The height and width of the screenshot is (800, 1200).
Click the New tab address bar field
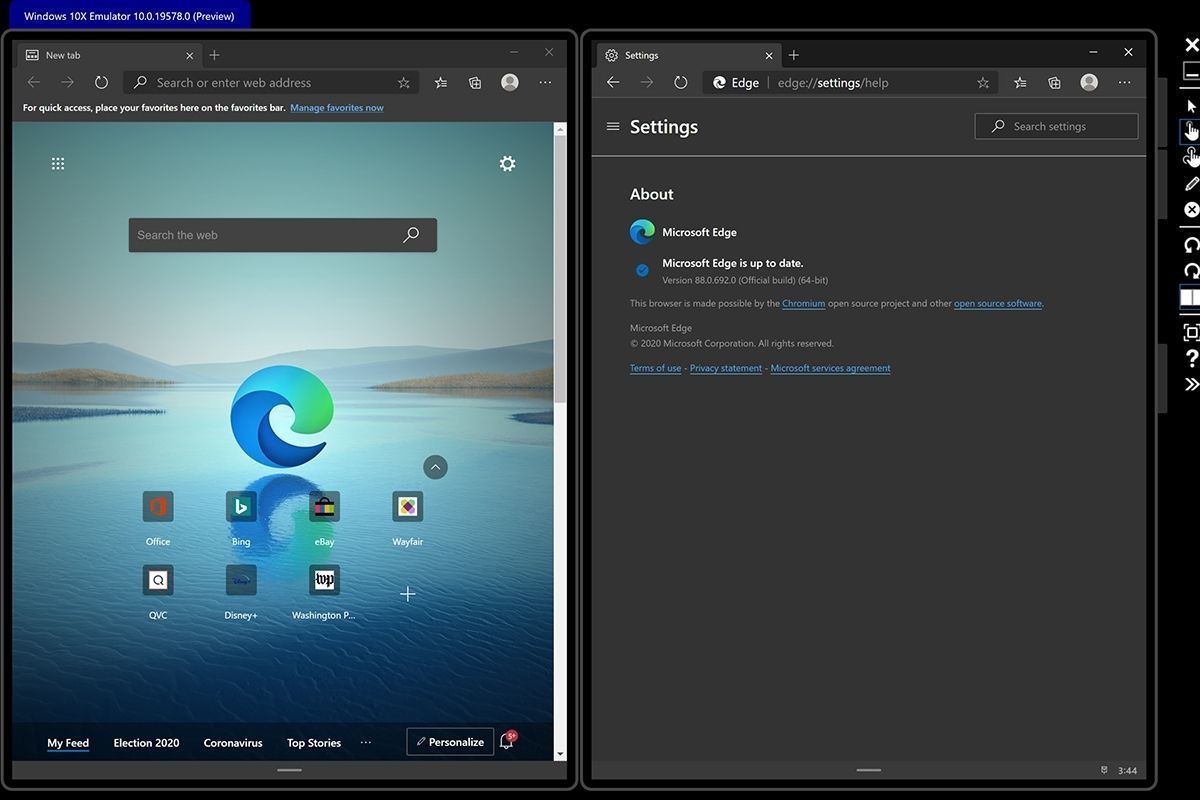click(270, 83)
